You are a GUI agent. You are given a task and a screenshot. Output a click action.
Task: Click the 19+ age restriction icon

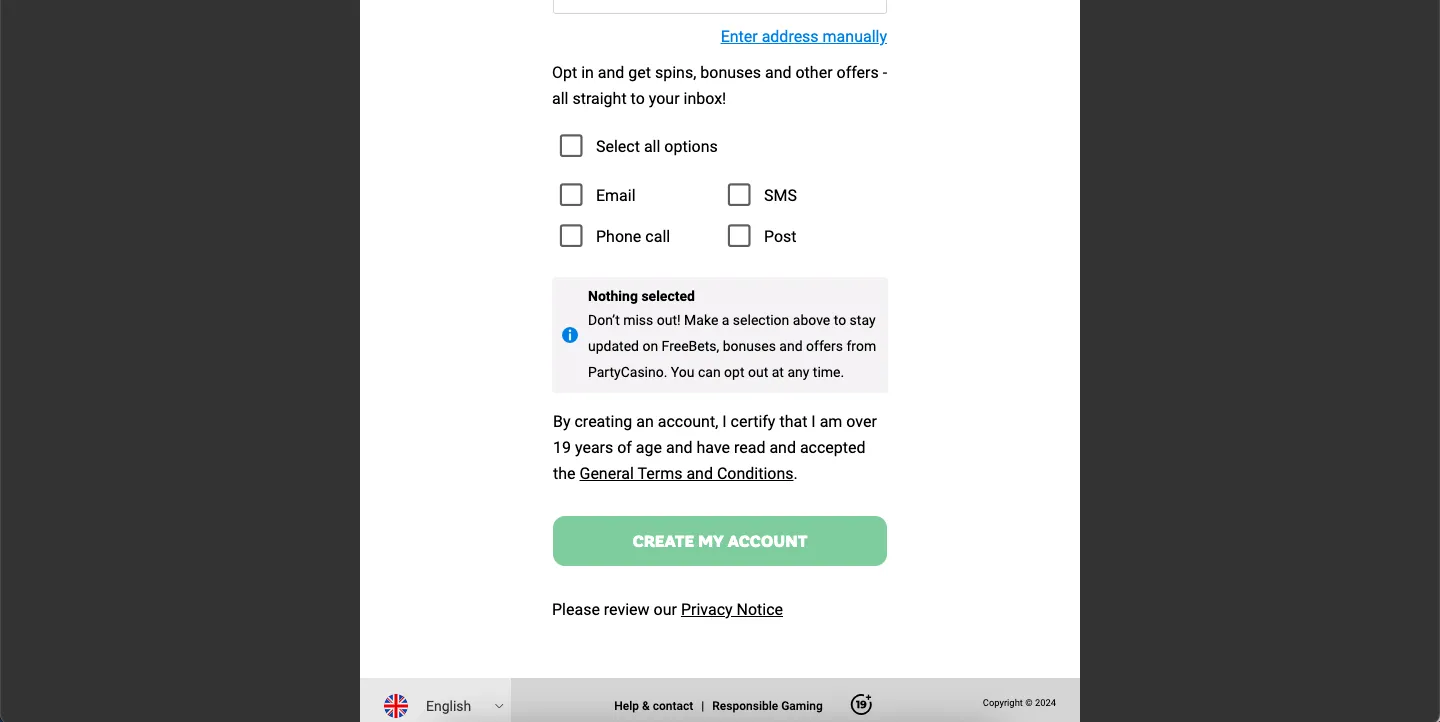(861, 705)
